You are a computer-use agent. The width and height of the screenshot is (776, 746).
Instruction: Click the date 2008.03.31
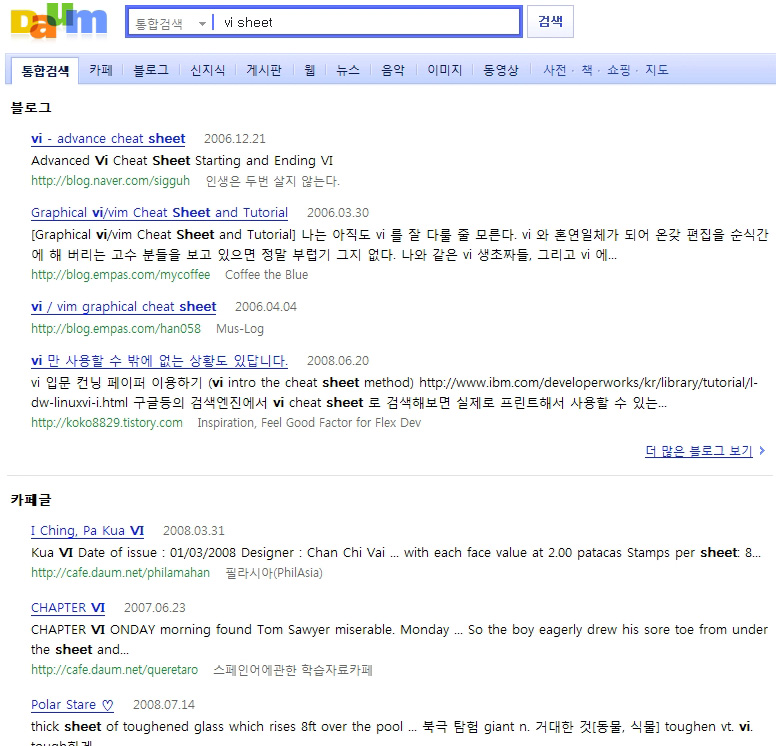(194, 531)
